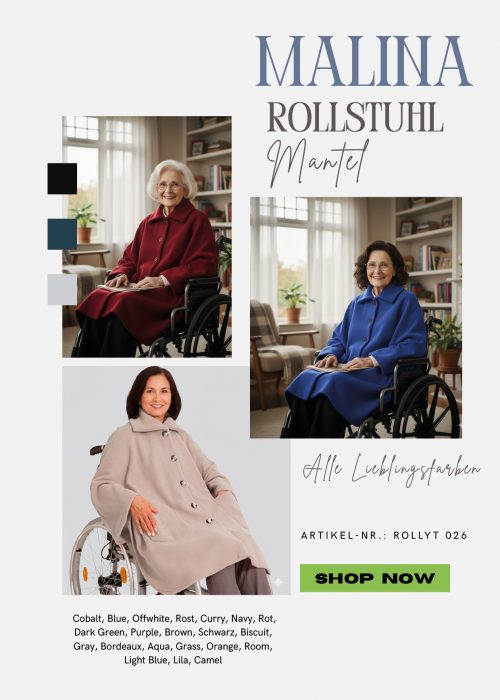Click the Artikel-Nr. ROLLYT 026 label

pyautogui.click(x=384, y=535)
